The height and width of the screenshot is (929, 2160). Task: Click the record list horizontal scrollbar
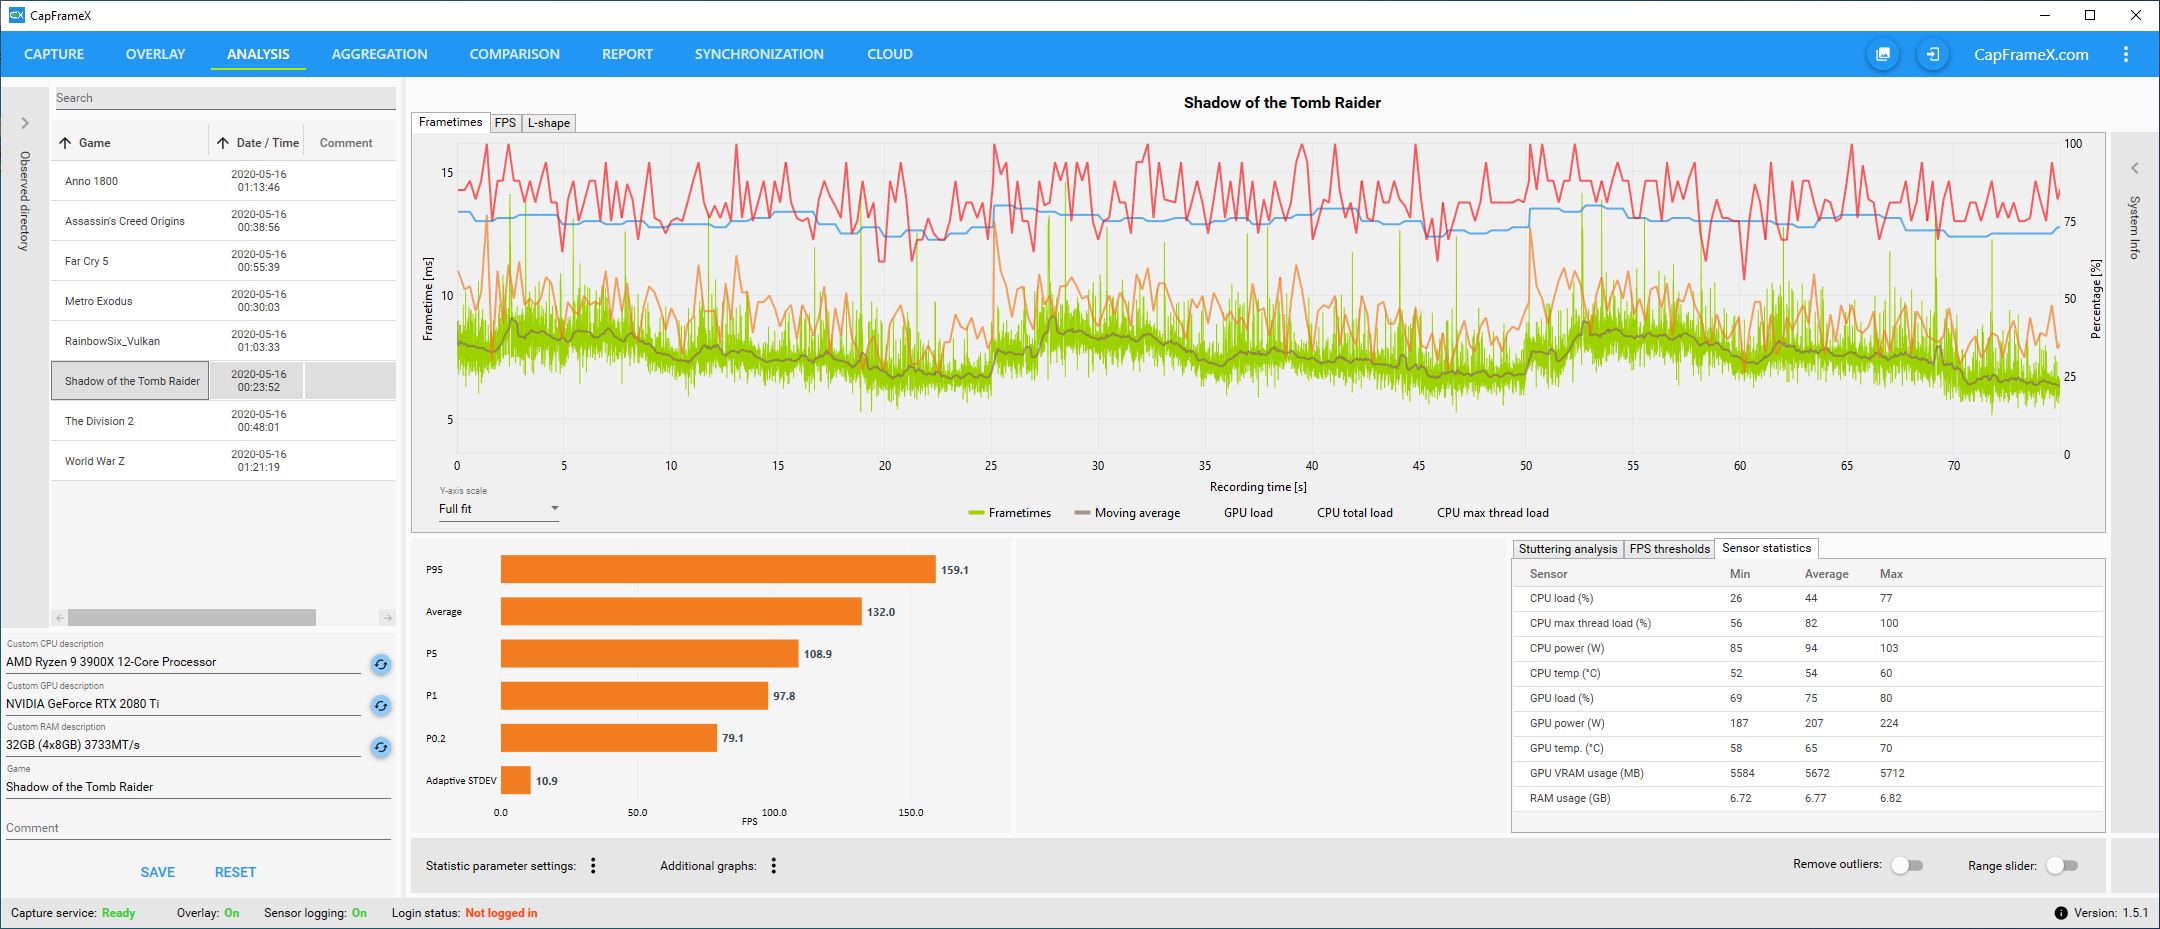pyautogui.click(x=192, y=618)
